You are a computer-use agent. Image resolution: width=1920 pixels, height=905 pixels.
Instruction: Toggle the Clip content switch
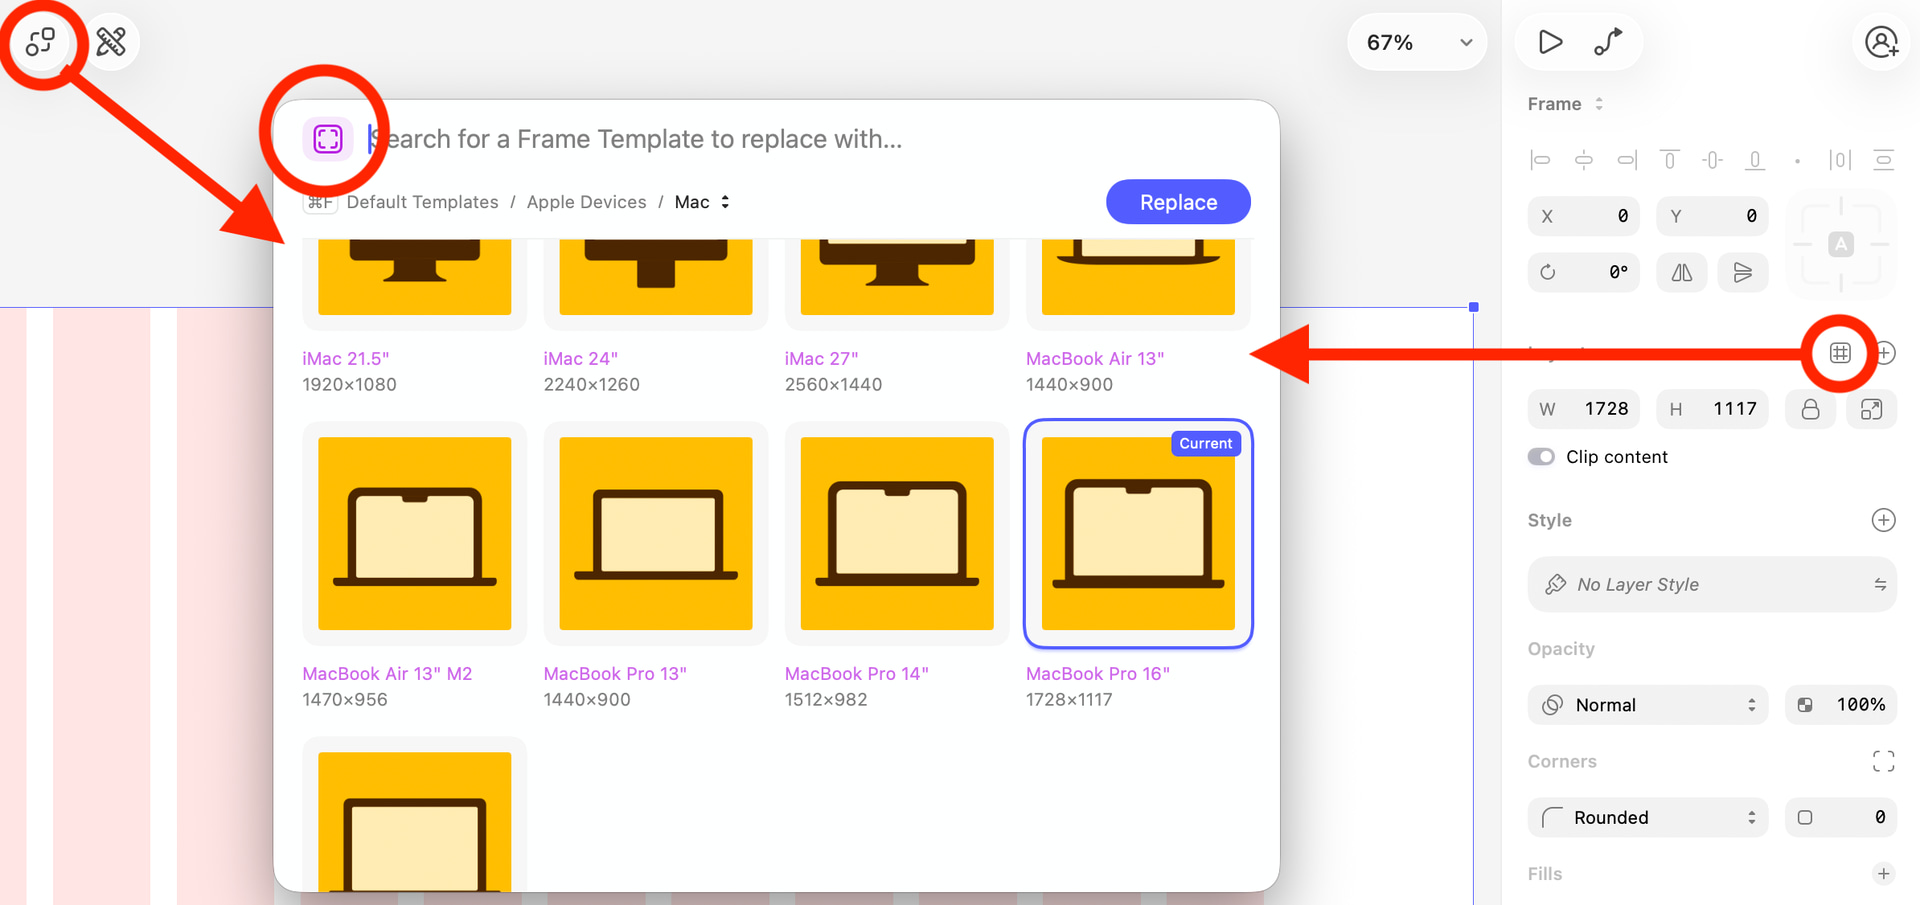tap(1541, 457)
